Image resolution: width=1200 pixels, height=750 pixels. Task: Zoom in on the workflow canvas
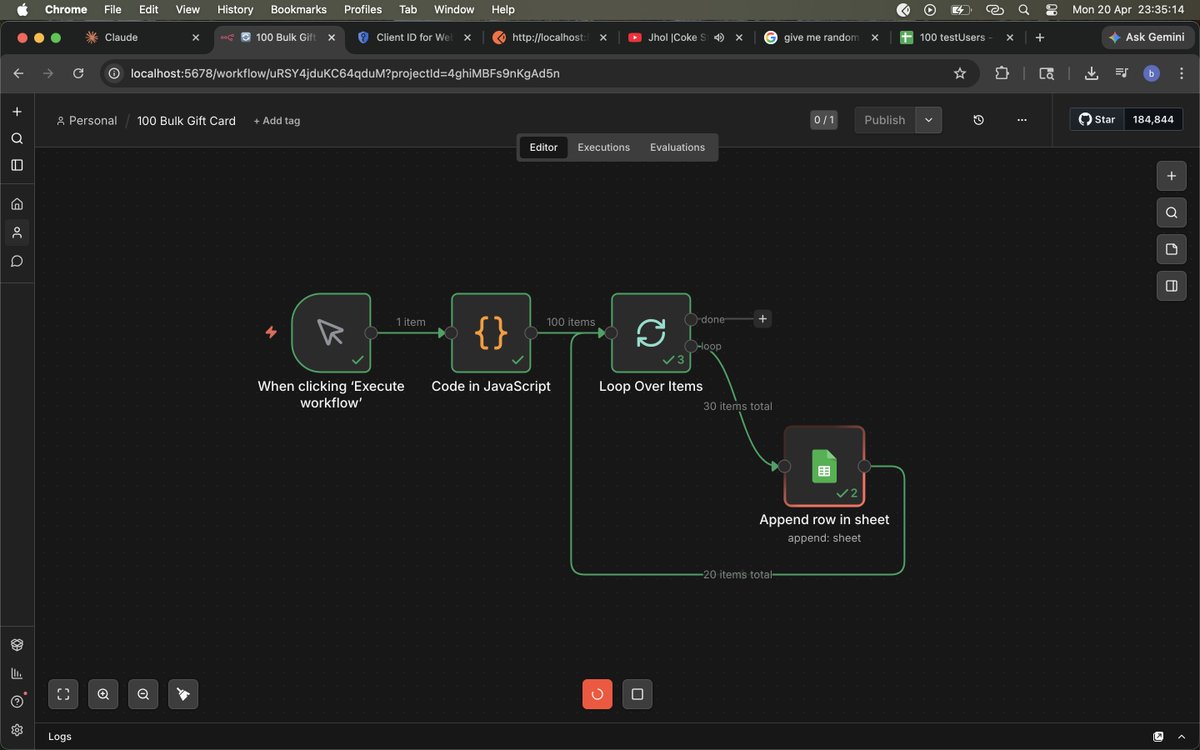point(103,694)
